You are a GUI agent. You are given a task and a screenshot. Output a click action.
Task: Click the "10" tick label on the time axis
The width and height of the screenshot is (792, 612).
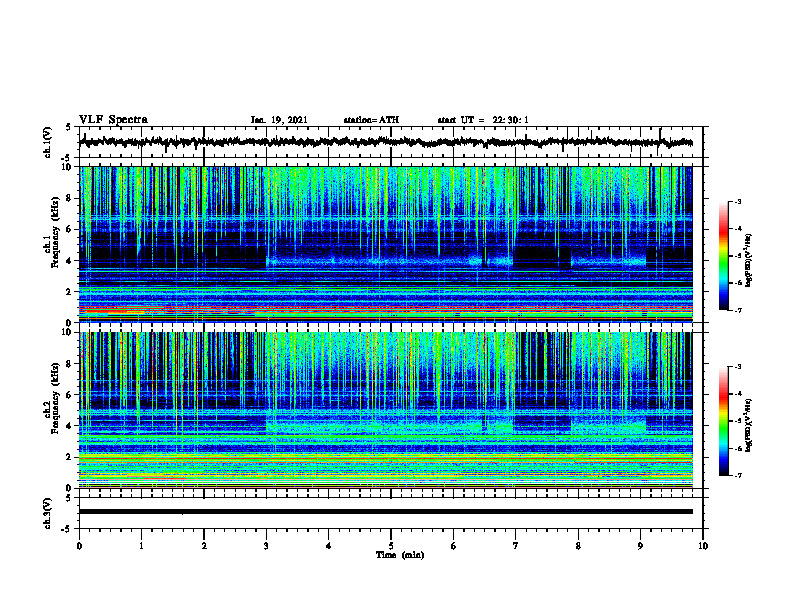pyautogui.click(x=703, y=546)
